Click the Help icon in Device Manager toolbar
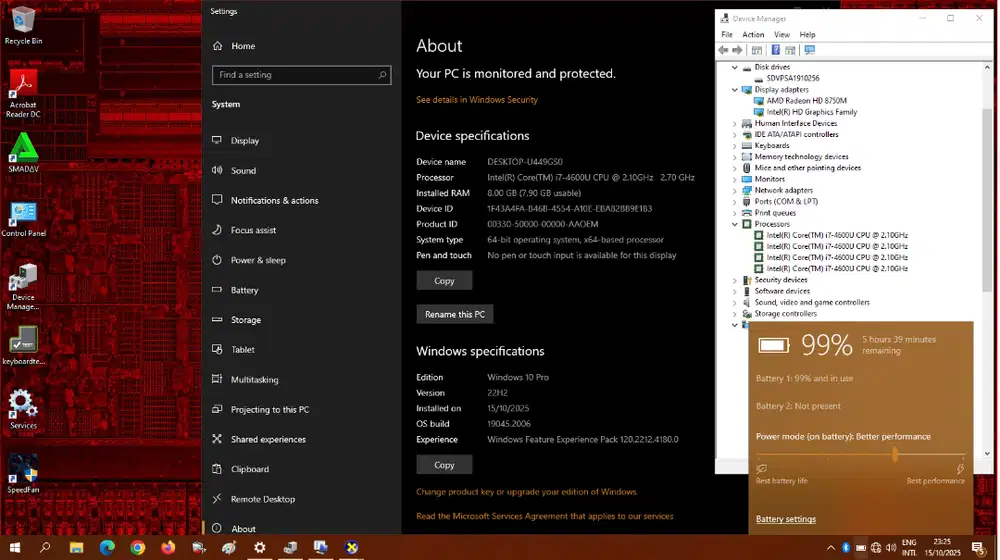 pos(775,50)
